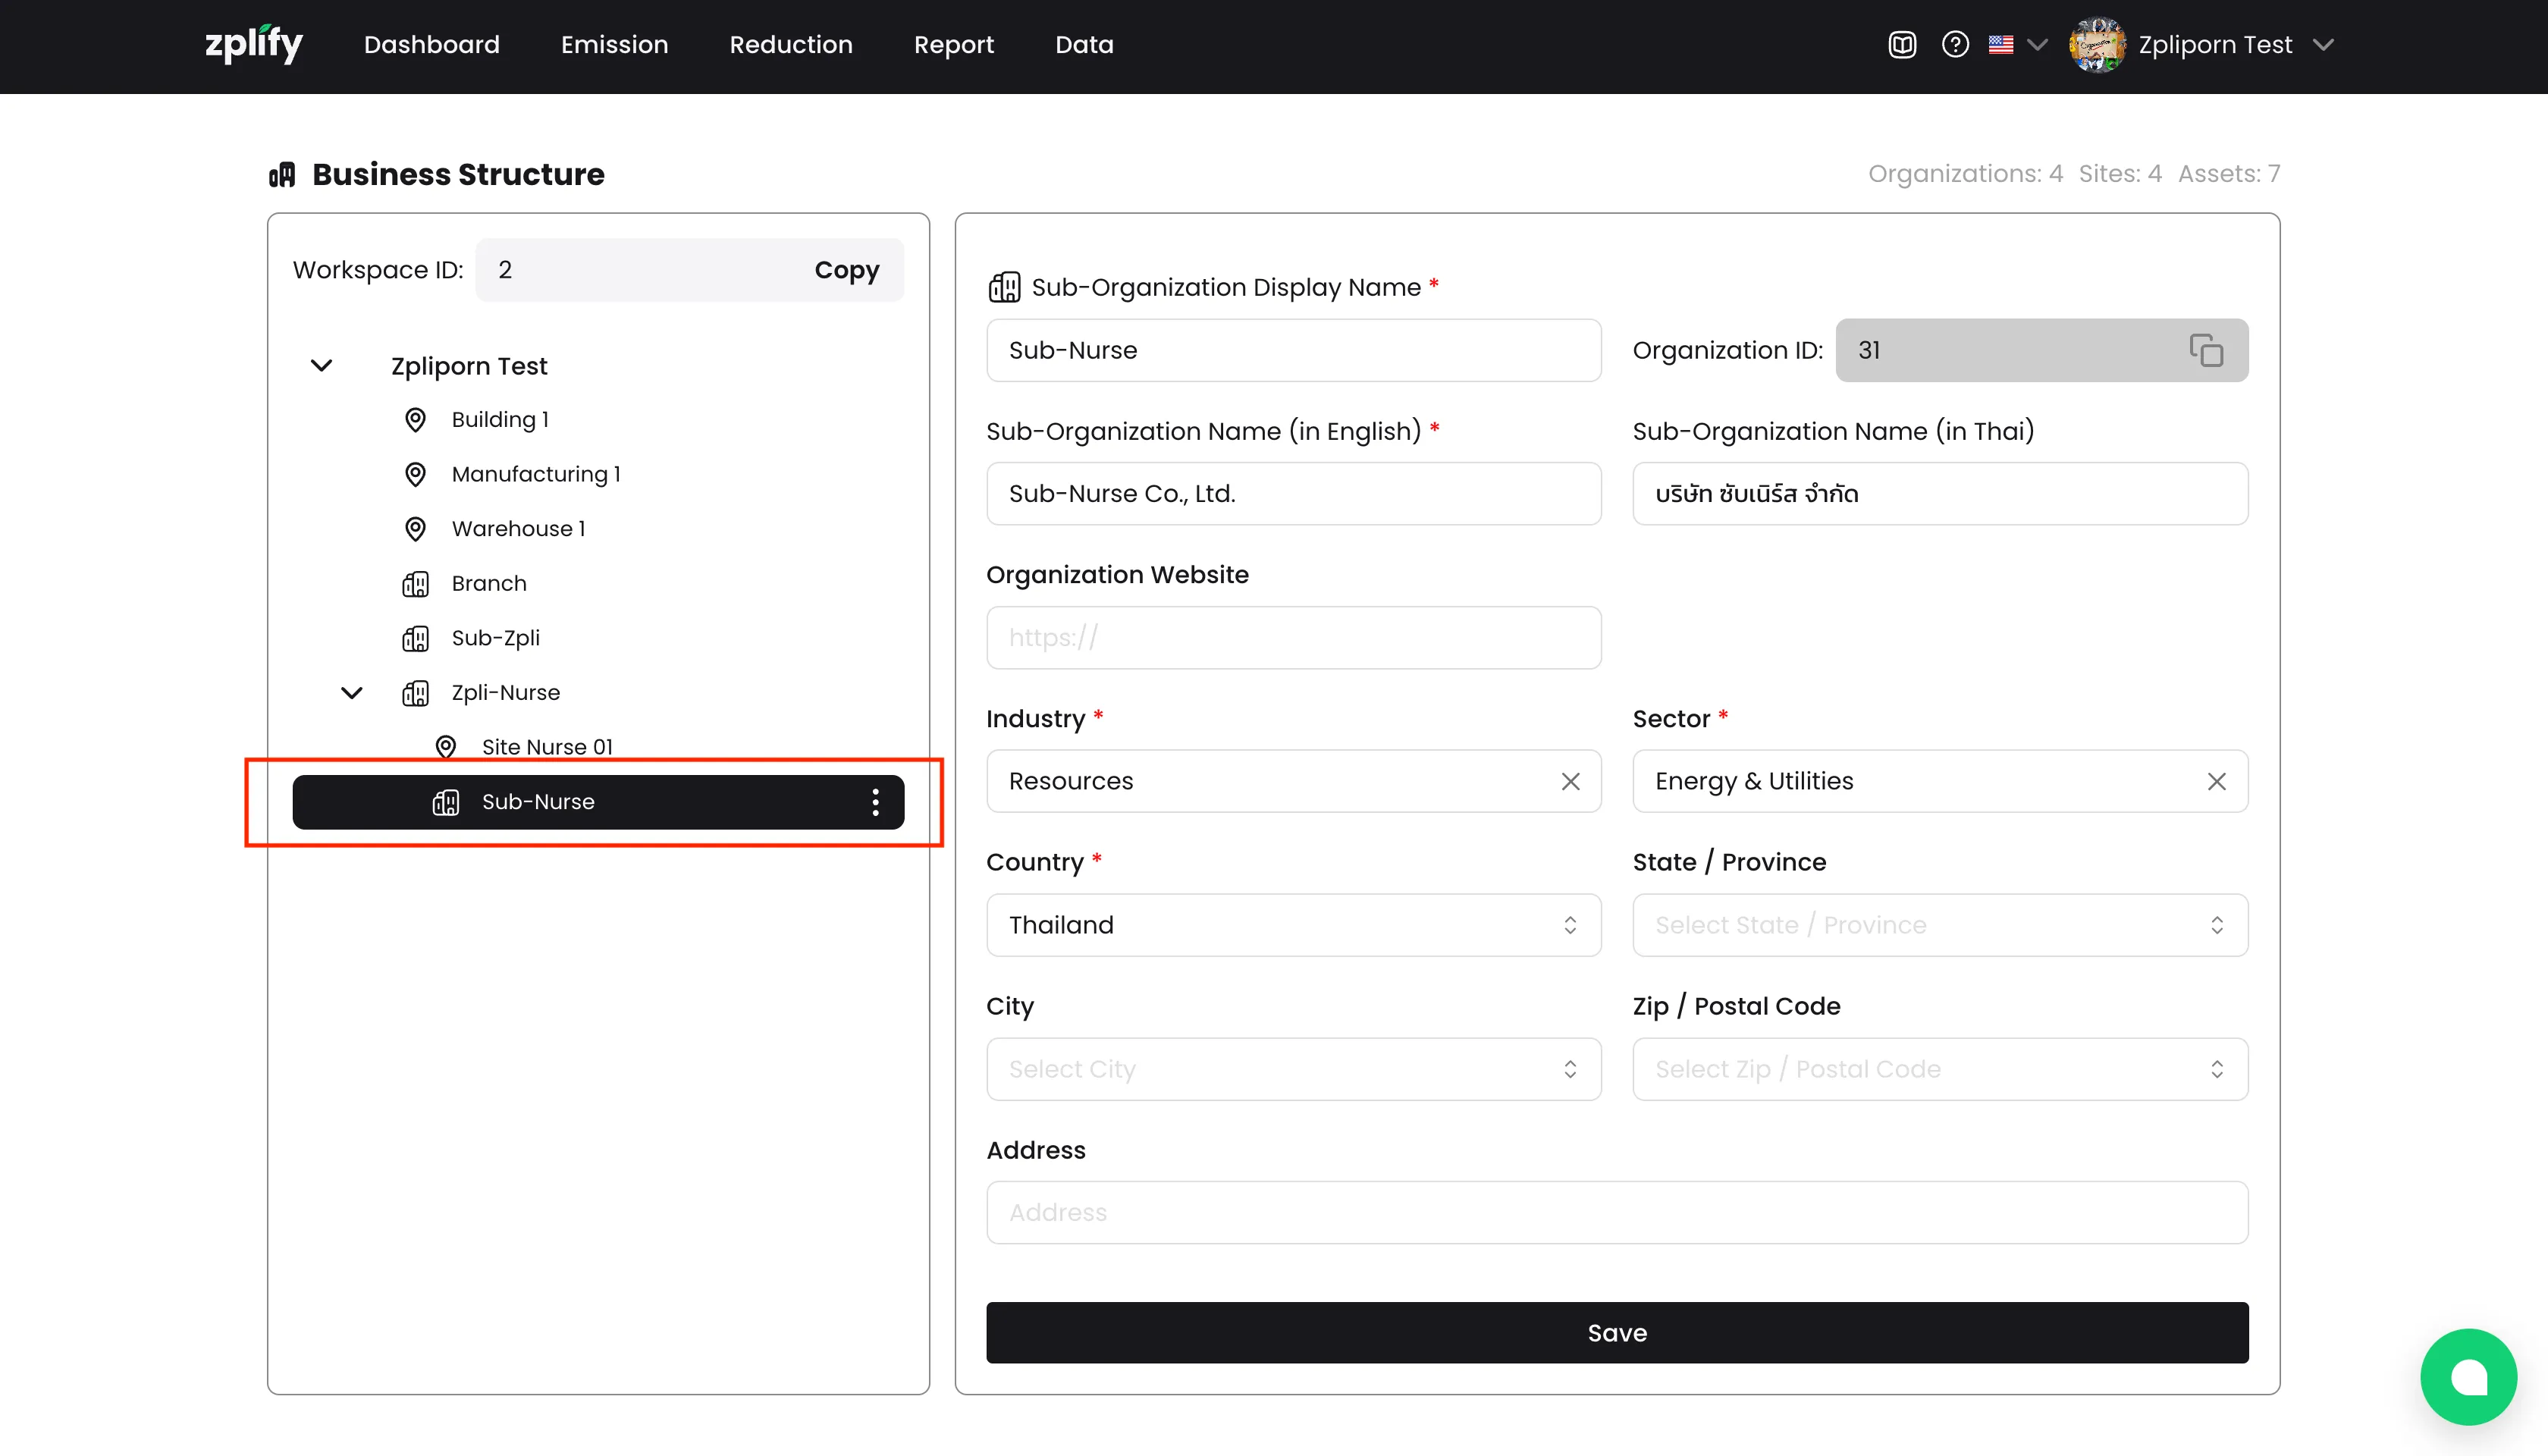This screenshot has height=1456, width=2548.
Task: Open the State / Province dropdown
Action: (1939, 925)
